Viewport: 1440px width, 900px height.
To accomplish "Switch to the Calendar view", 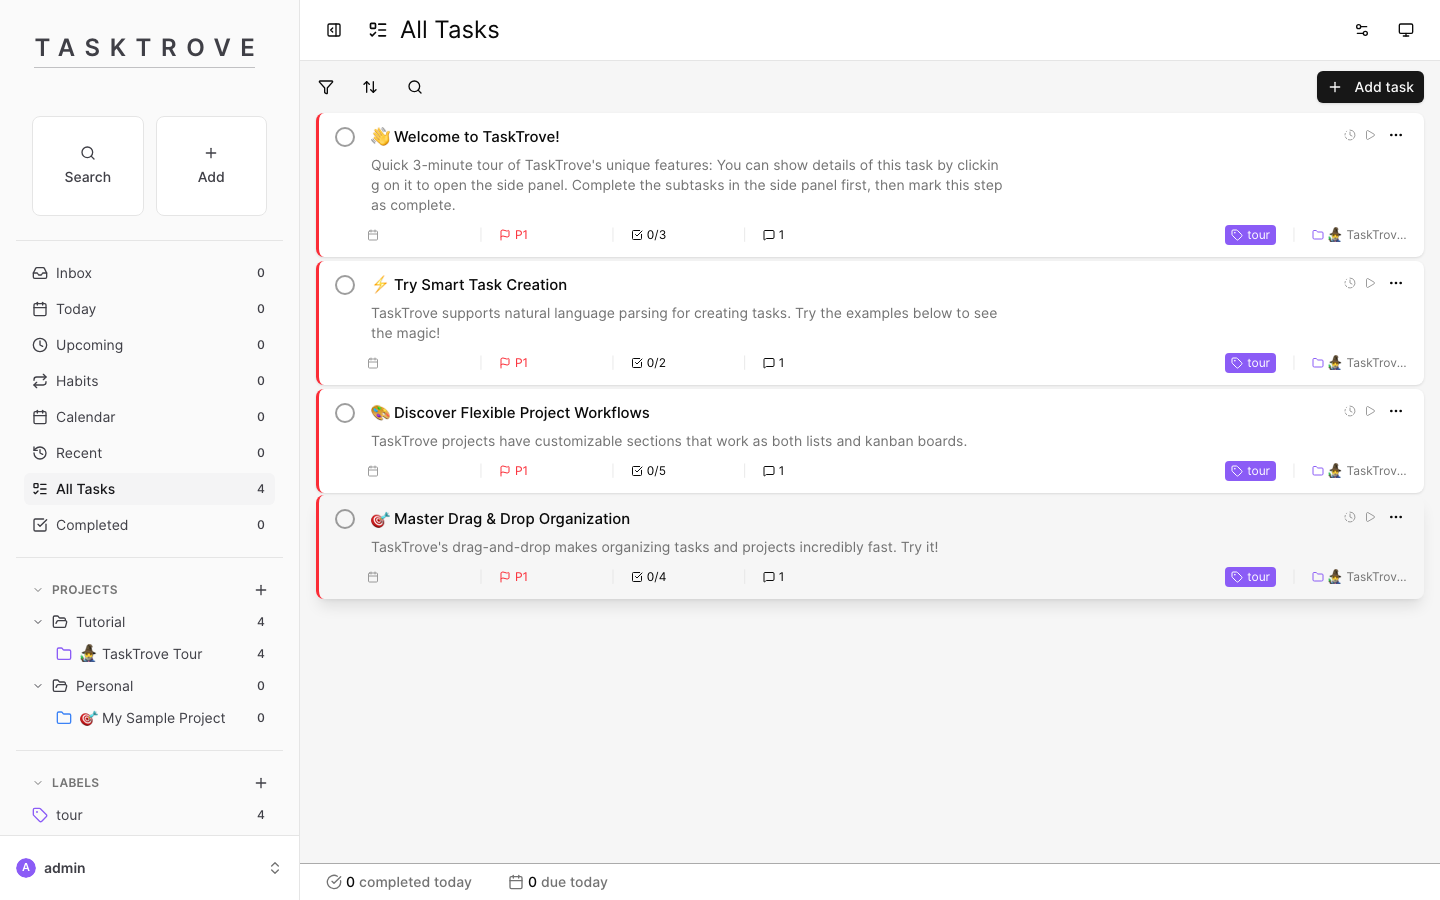I will pos(149,417).
